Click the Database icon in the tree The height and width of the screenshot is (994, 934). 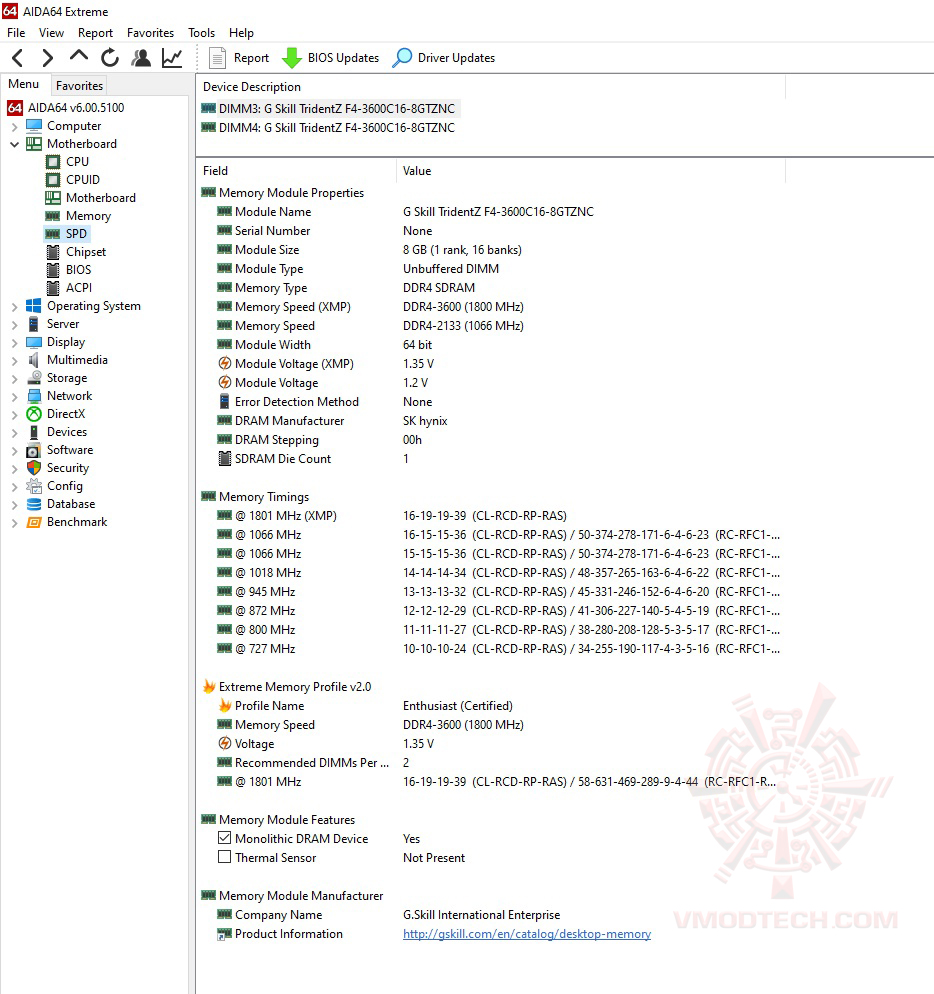click(34, 504)
